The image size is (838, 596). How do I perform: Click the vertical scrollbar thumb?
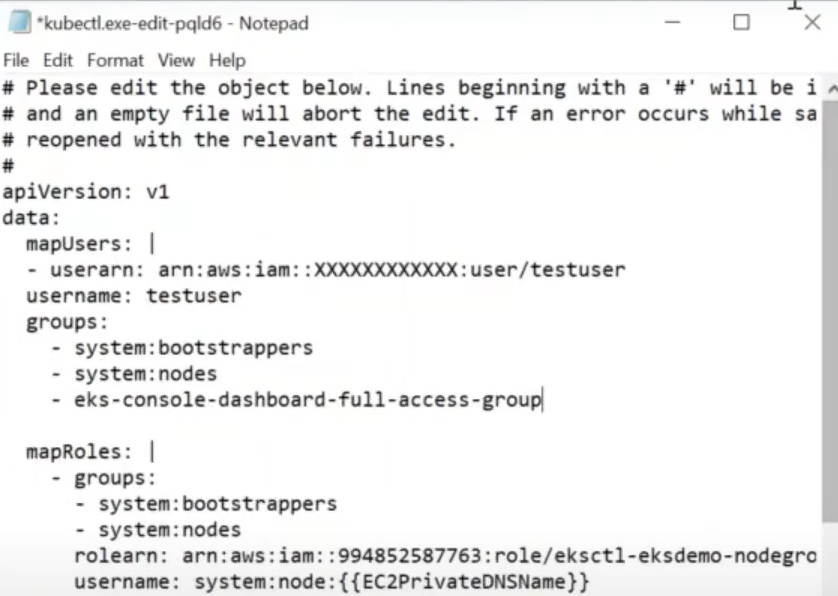click(x=830, y=312)
